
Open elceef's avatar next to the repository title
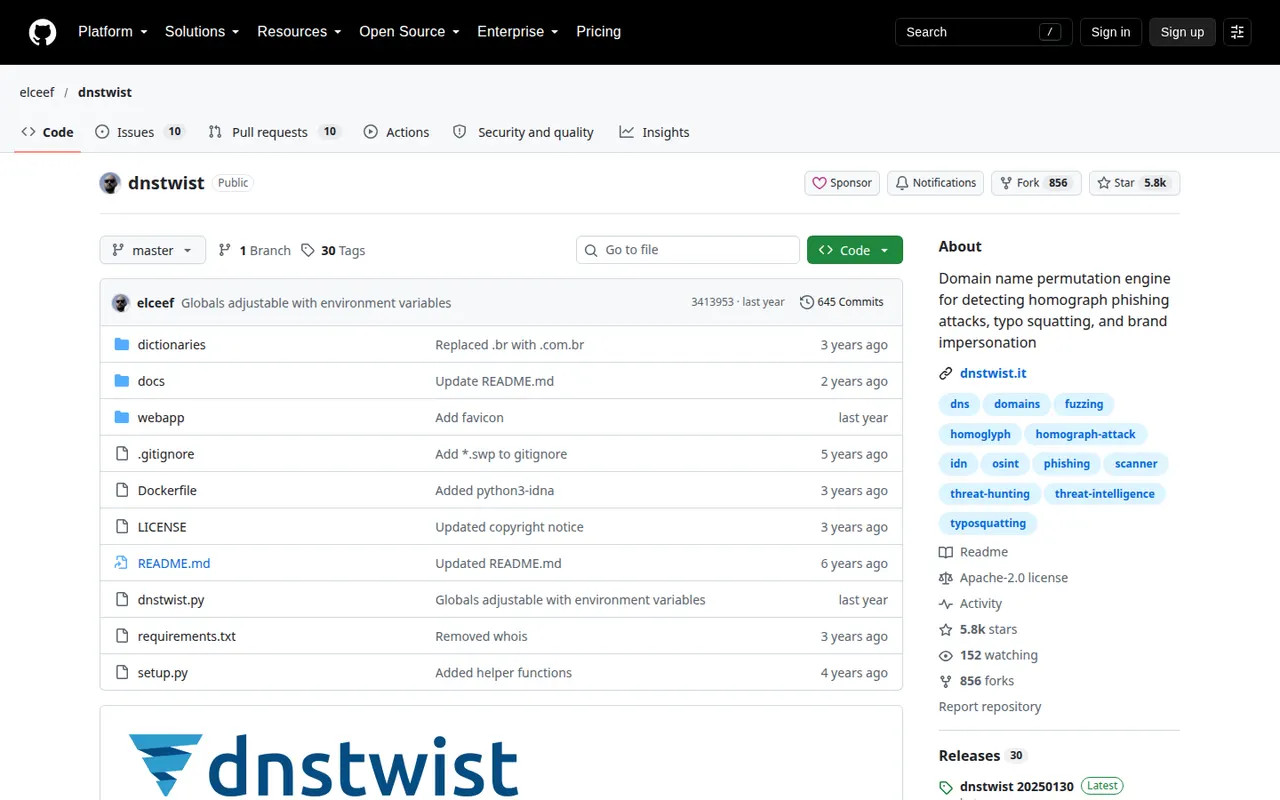[110, 183]
